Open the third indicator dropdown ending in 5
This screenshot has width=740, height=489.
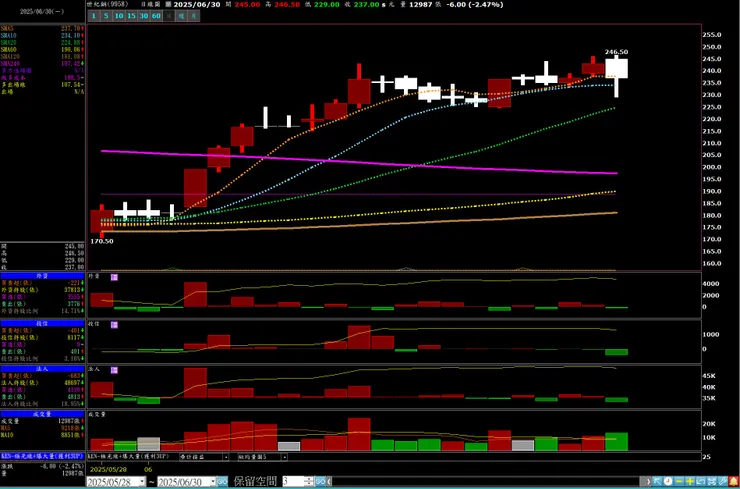[285, 457]
